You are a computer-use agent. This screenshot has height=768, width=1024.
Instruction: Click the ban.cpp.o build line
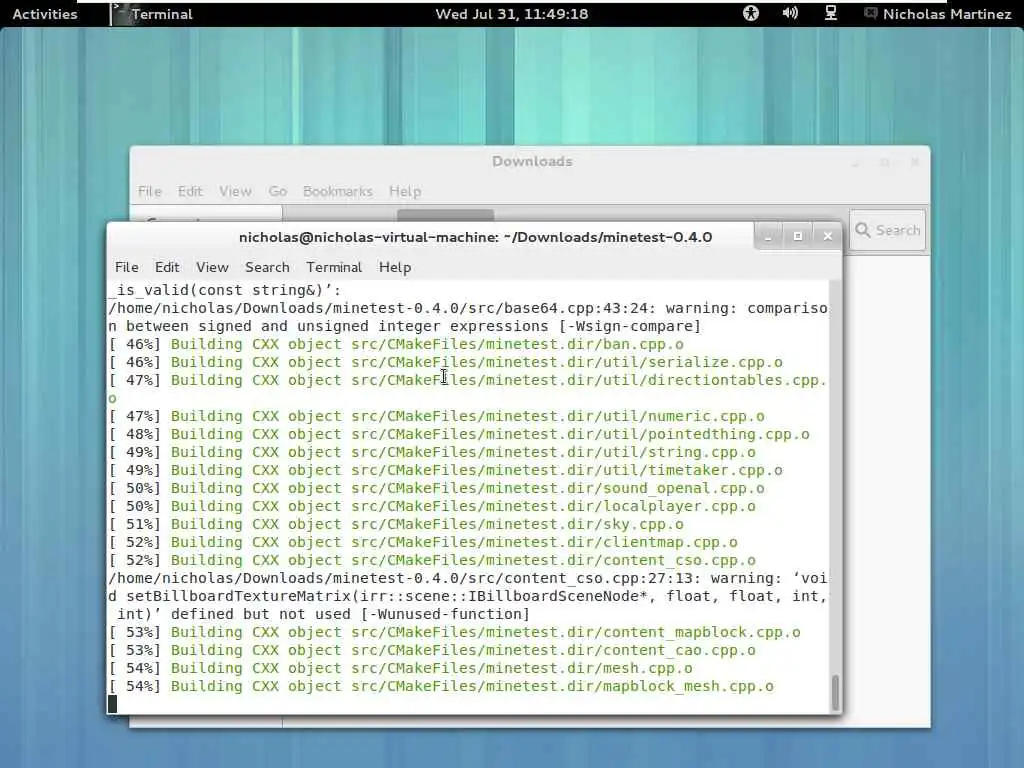point(396,344)
